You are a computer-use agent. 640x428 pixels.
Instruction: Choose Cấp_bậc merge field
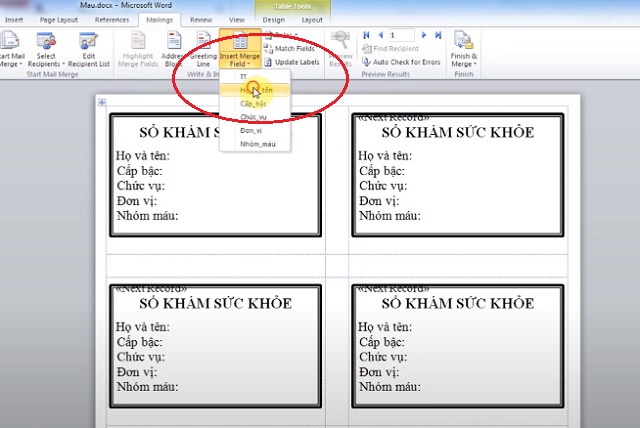click(x=255, y=104)
